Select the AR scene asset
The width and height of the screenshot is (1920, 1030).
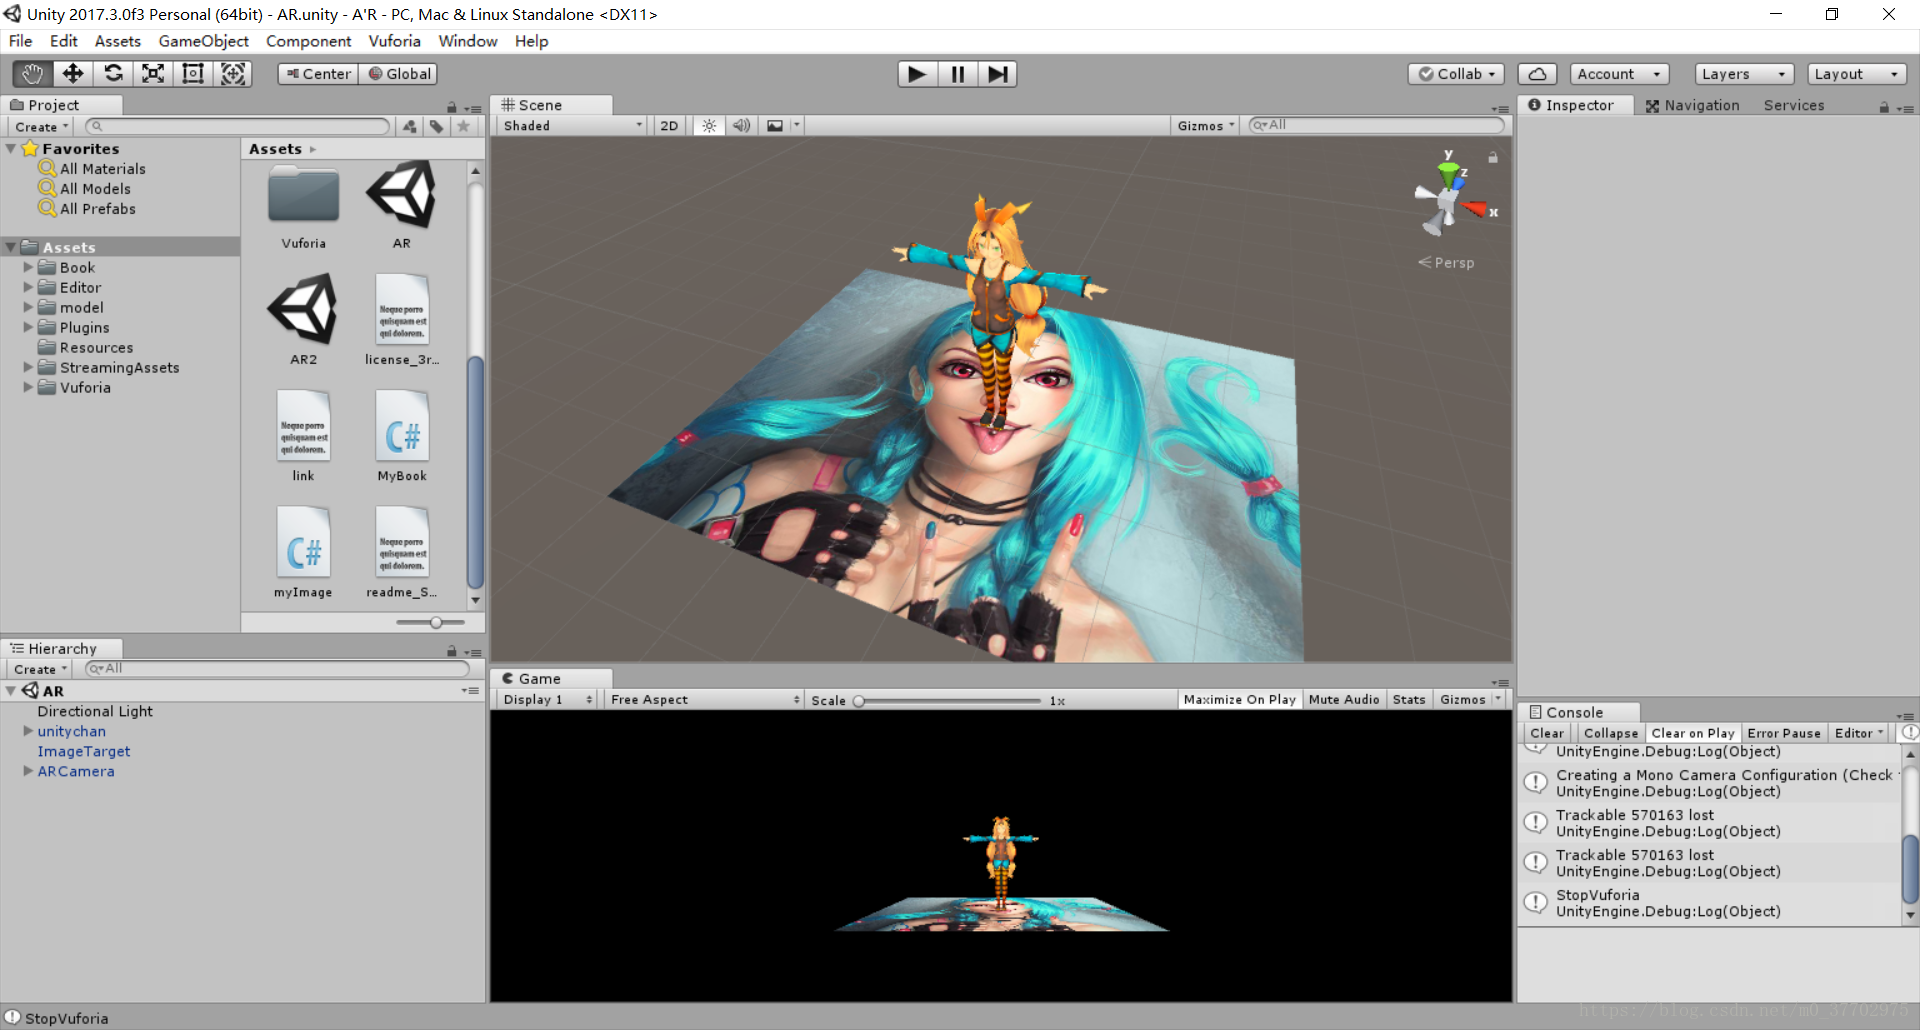(401, 195)
